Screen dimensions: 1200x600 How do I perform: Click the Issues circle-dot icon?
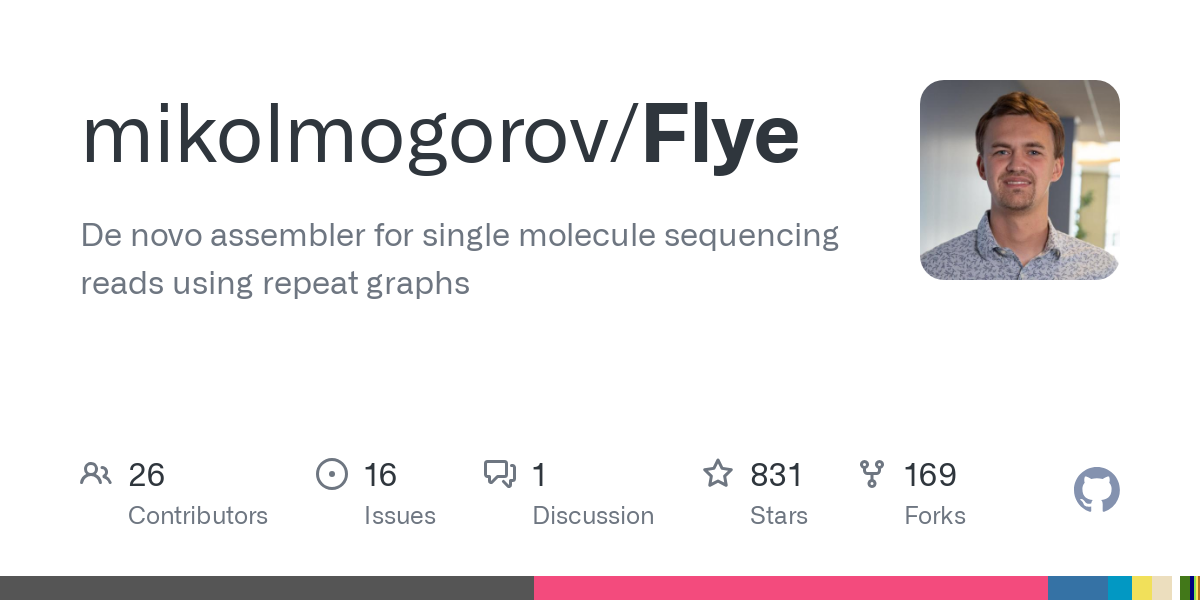pos(332,474)
